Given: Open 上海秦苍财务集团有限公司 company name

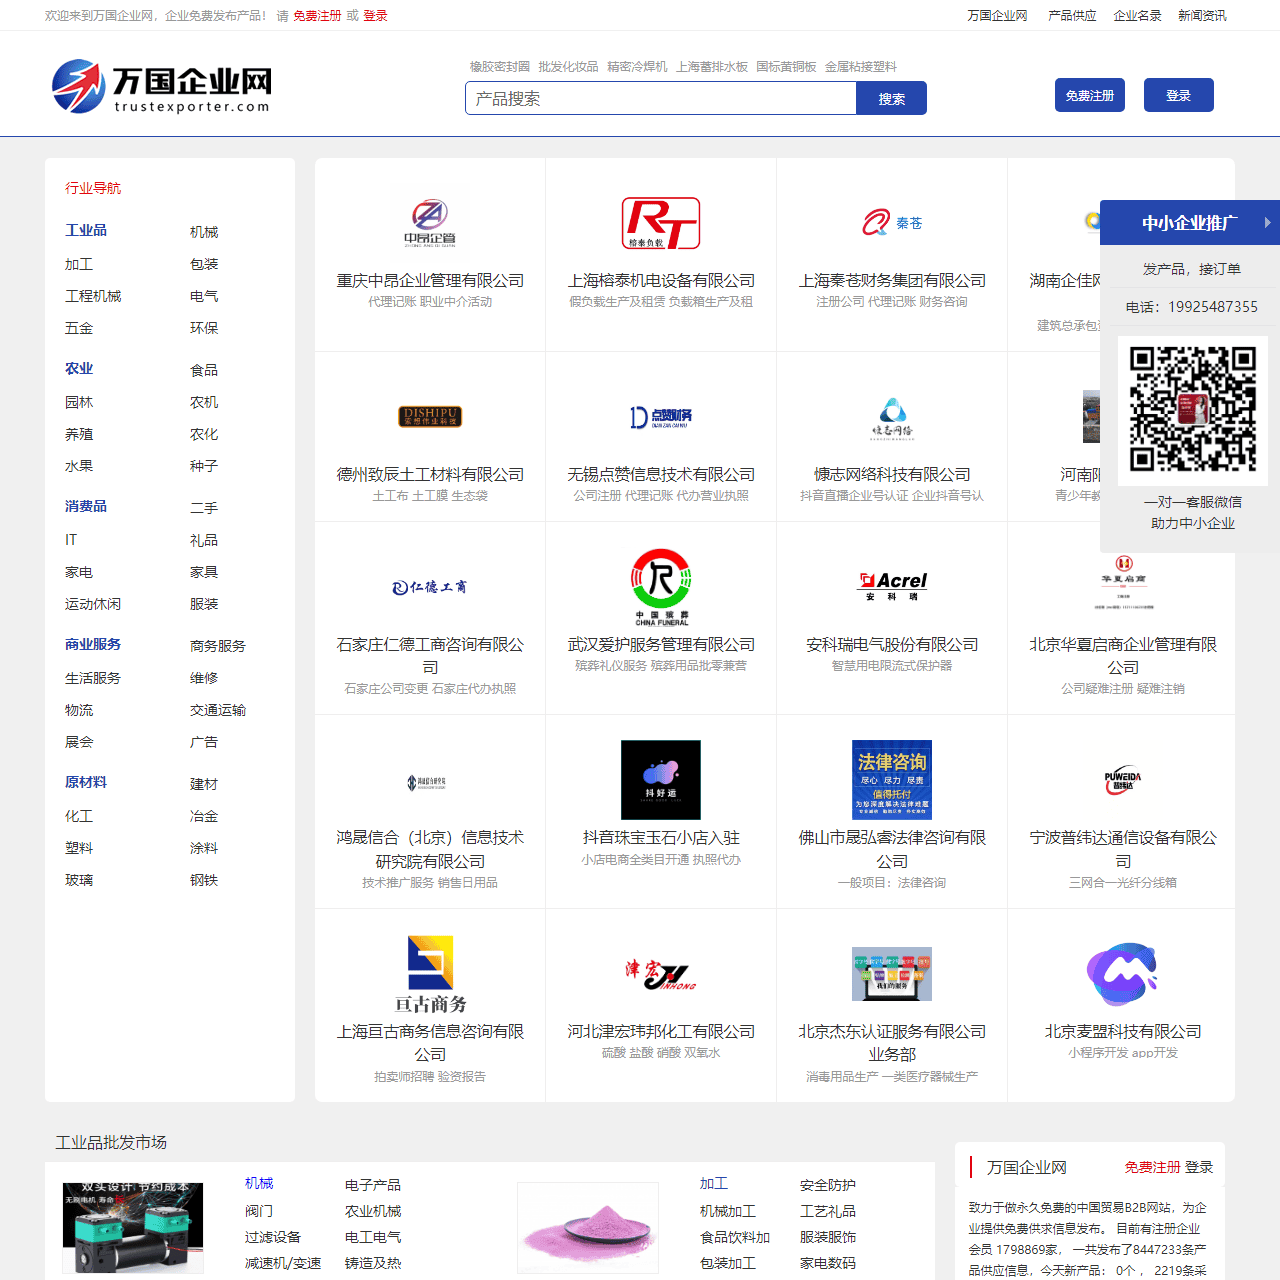Looking at the screenshot, I should [892, 281].
